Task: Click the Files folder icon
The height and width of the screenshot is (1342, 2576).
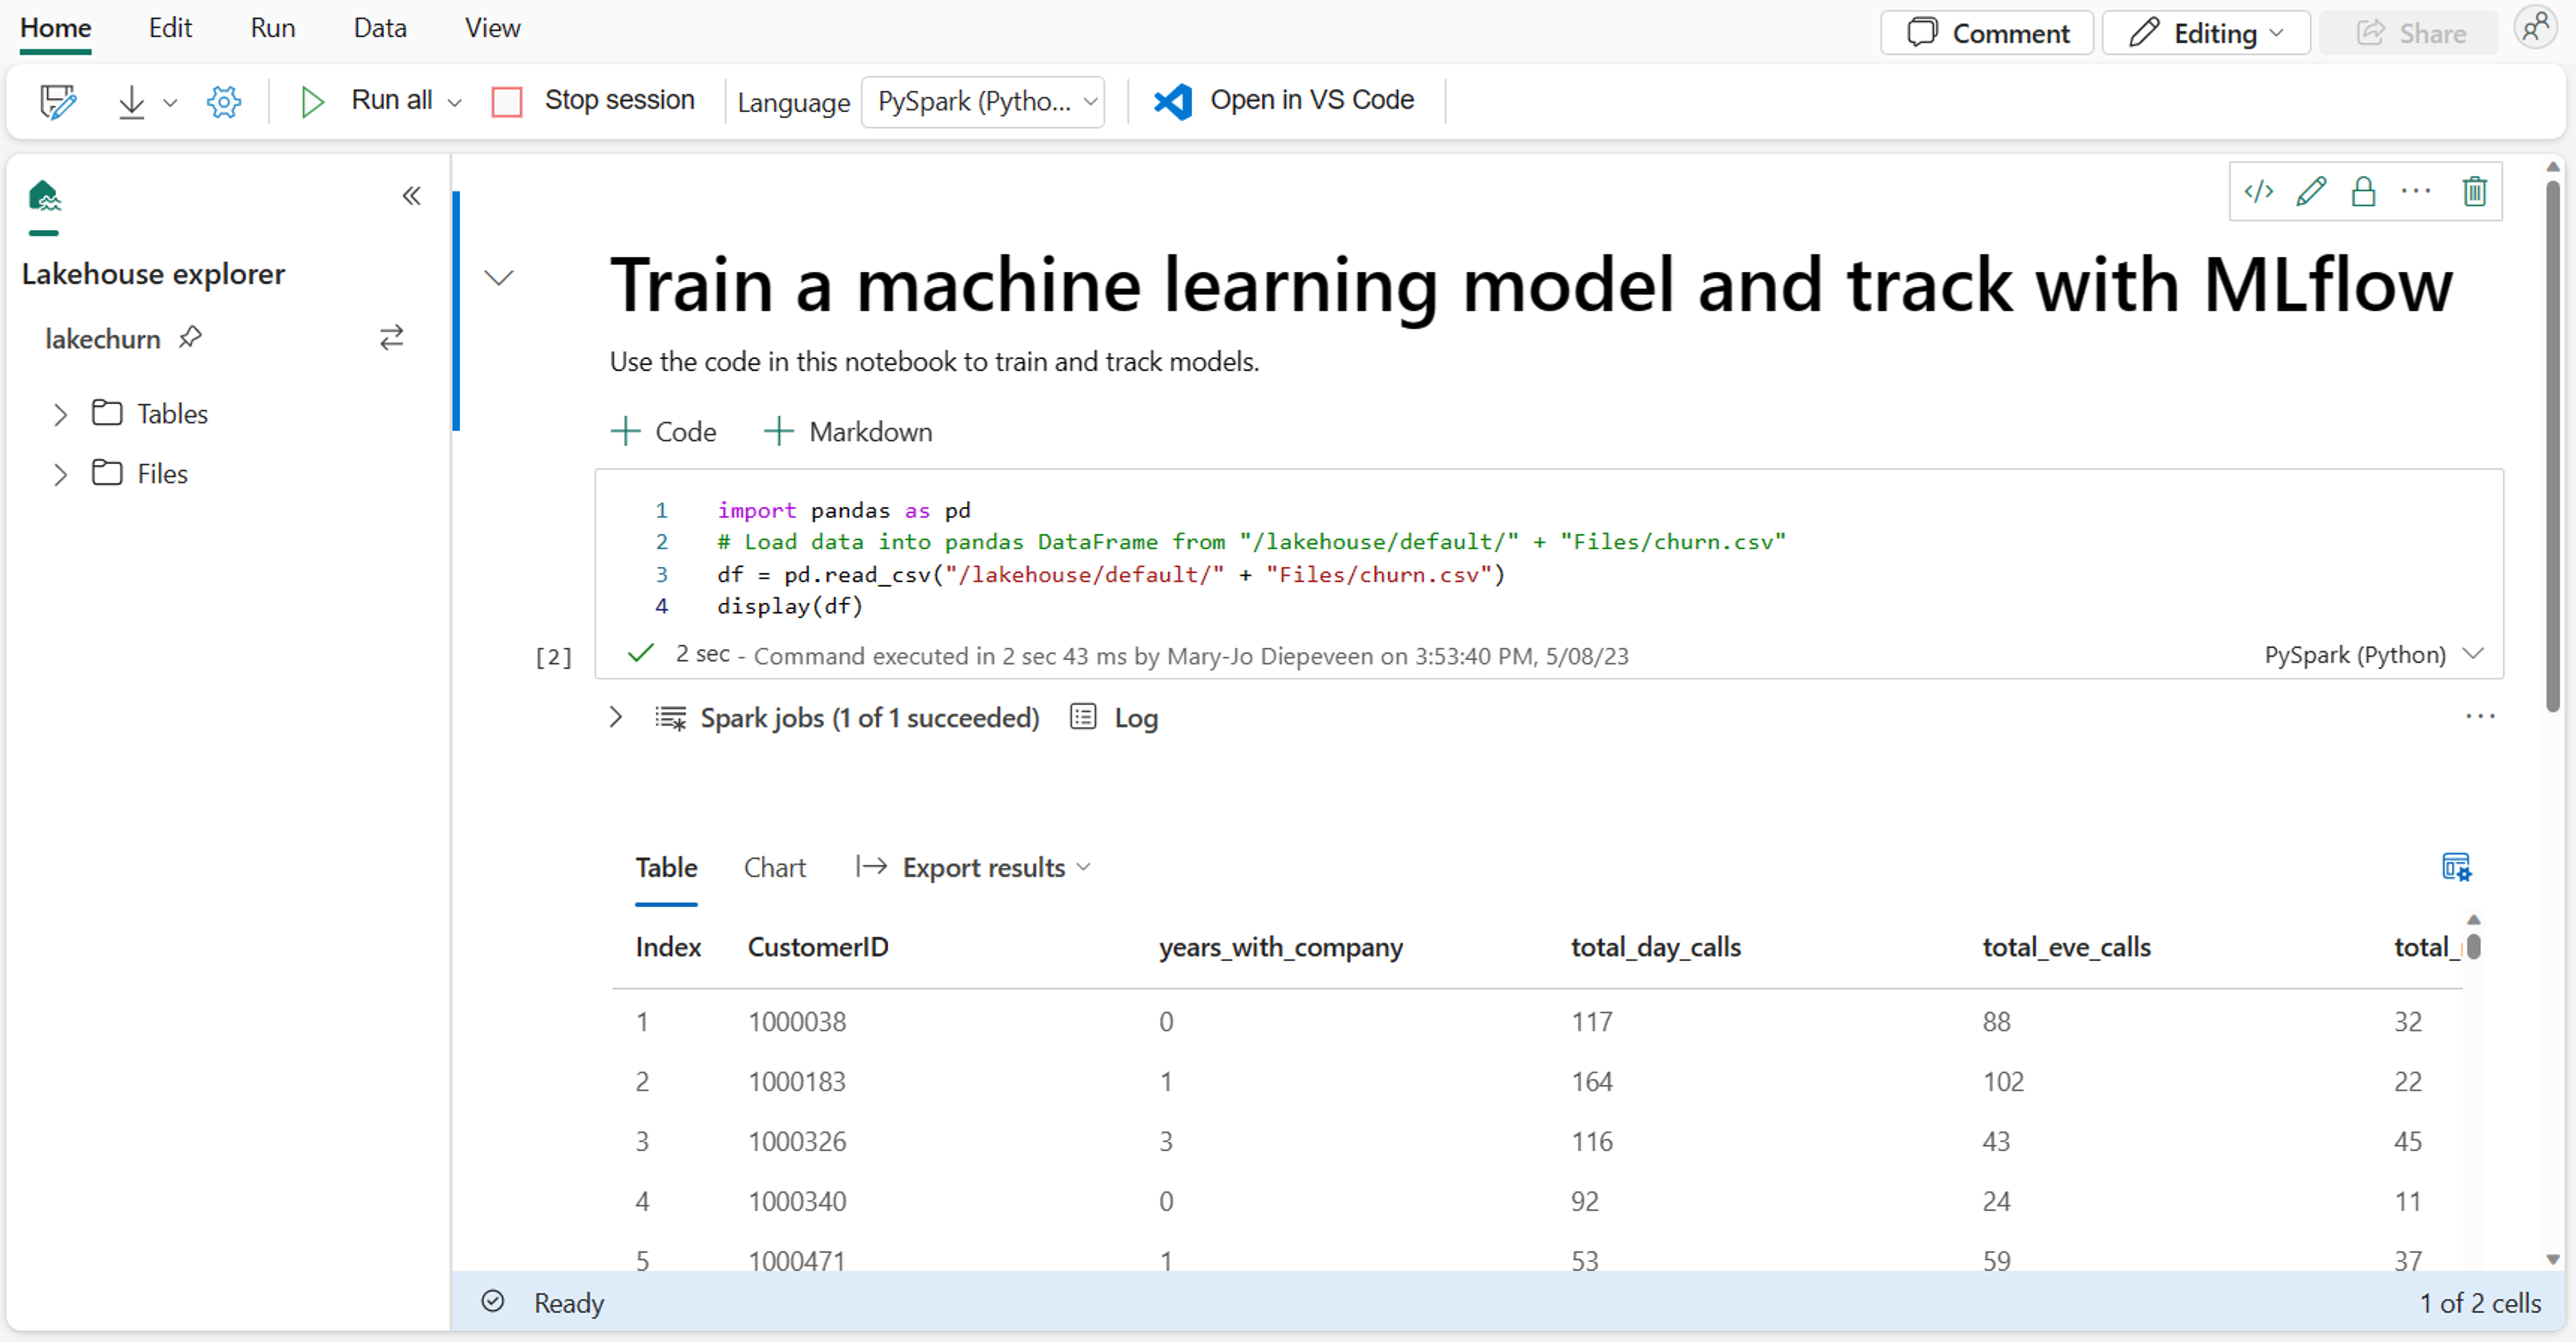Action: [107, 472]
